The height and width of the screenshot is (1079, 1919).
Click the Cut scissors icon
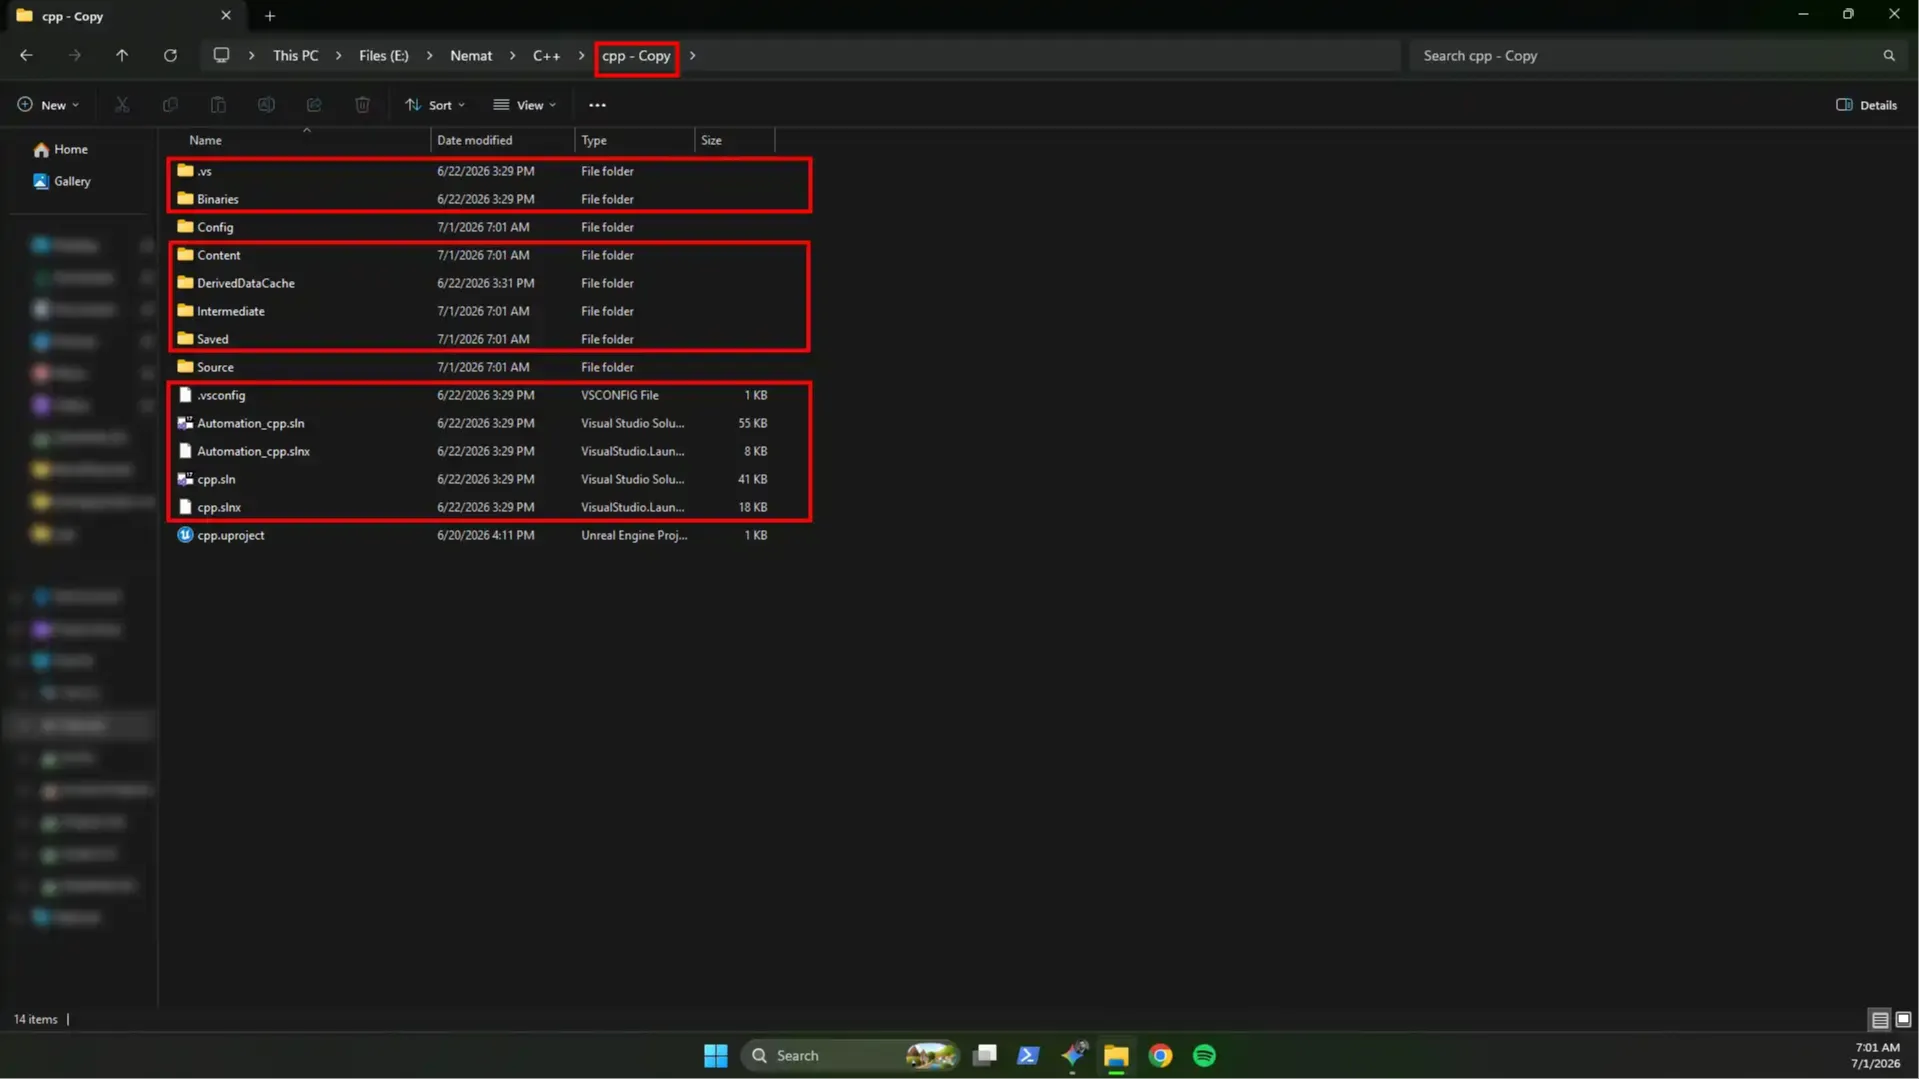point(122,105)
